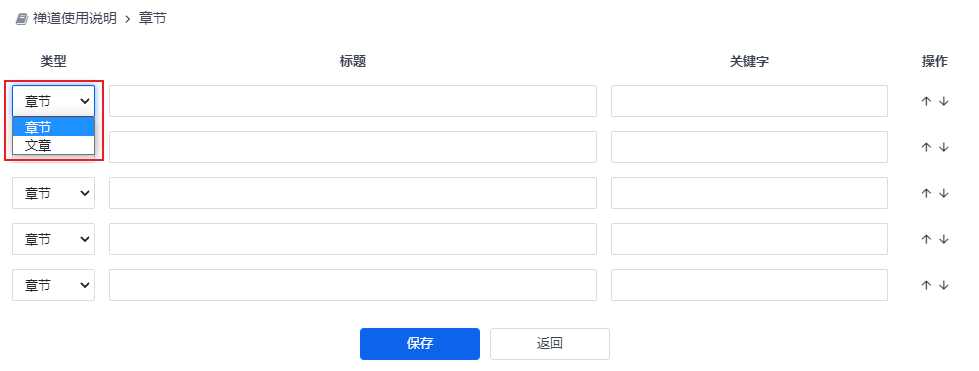
Task: Move fifth row down
Action: (x=943, y=285)
